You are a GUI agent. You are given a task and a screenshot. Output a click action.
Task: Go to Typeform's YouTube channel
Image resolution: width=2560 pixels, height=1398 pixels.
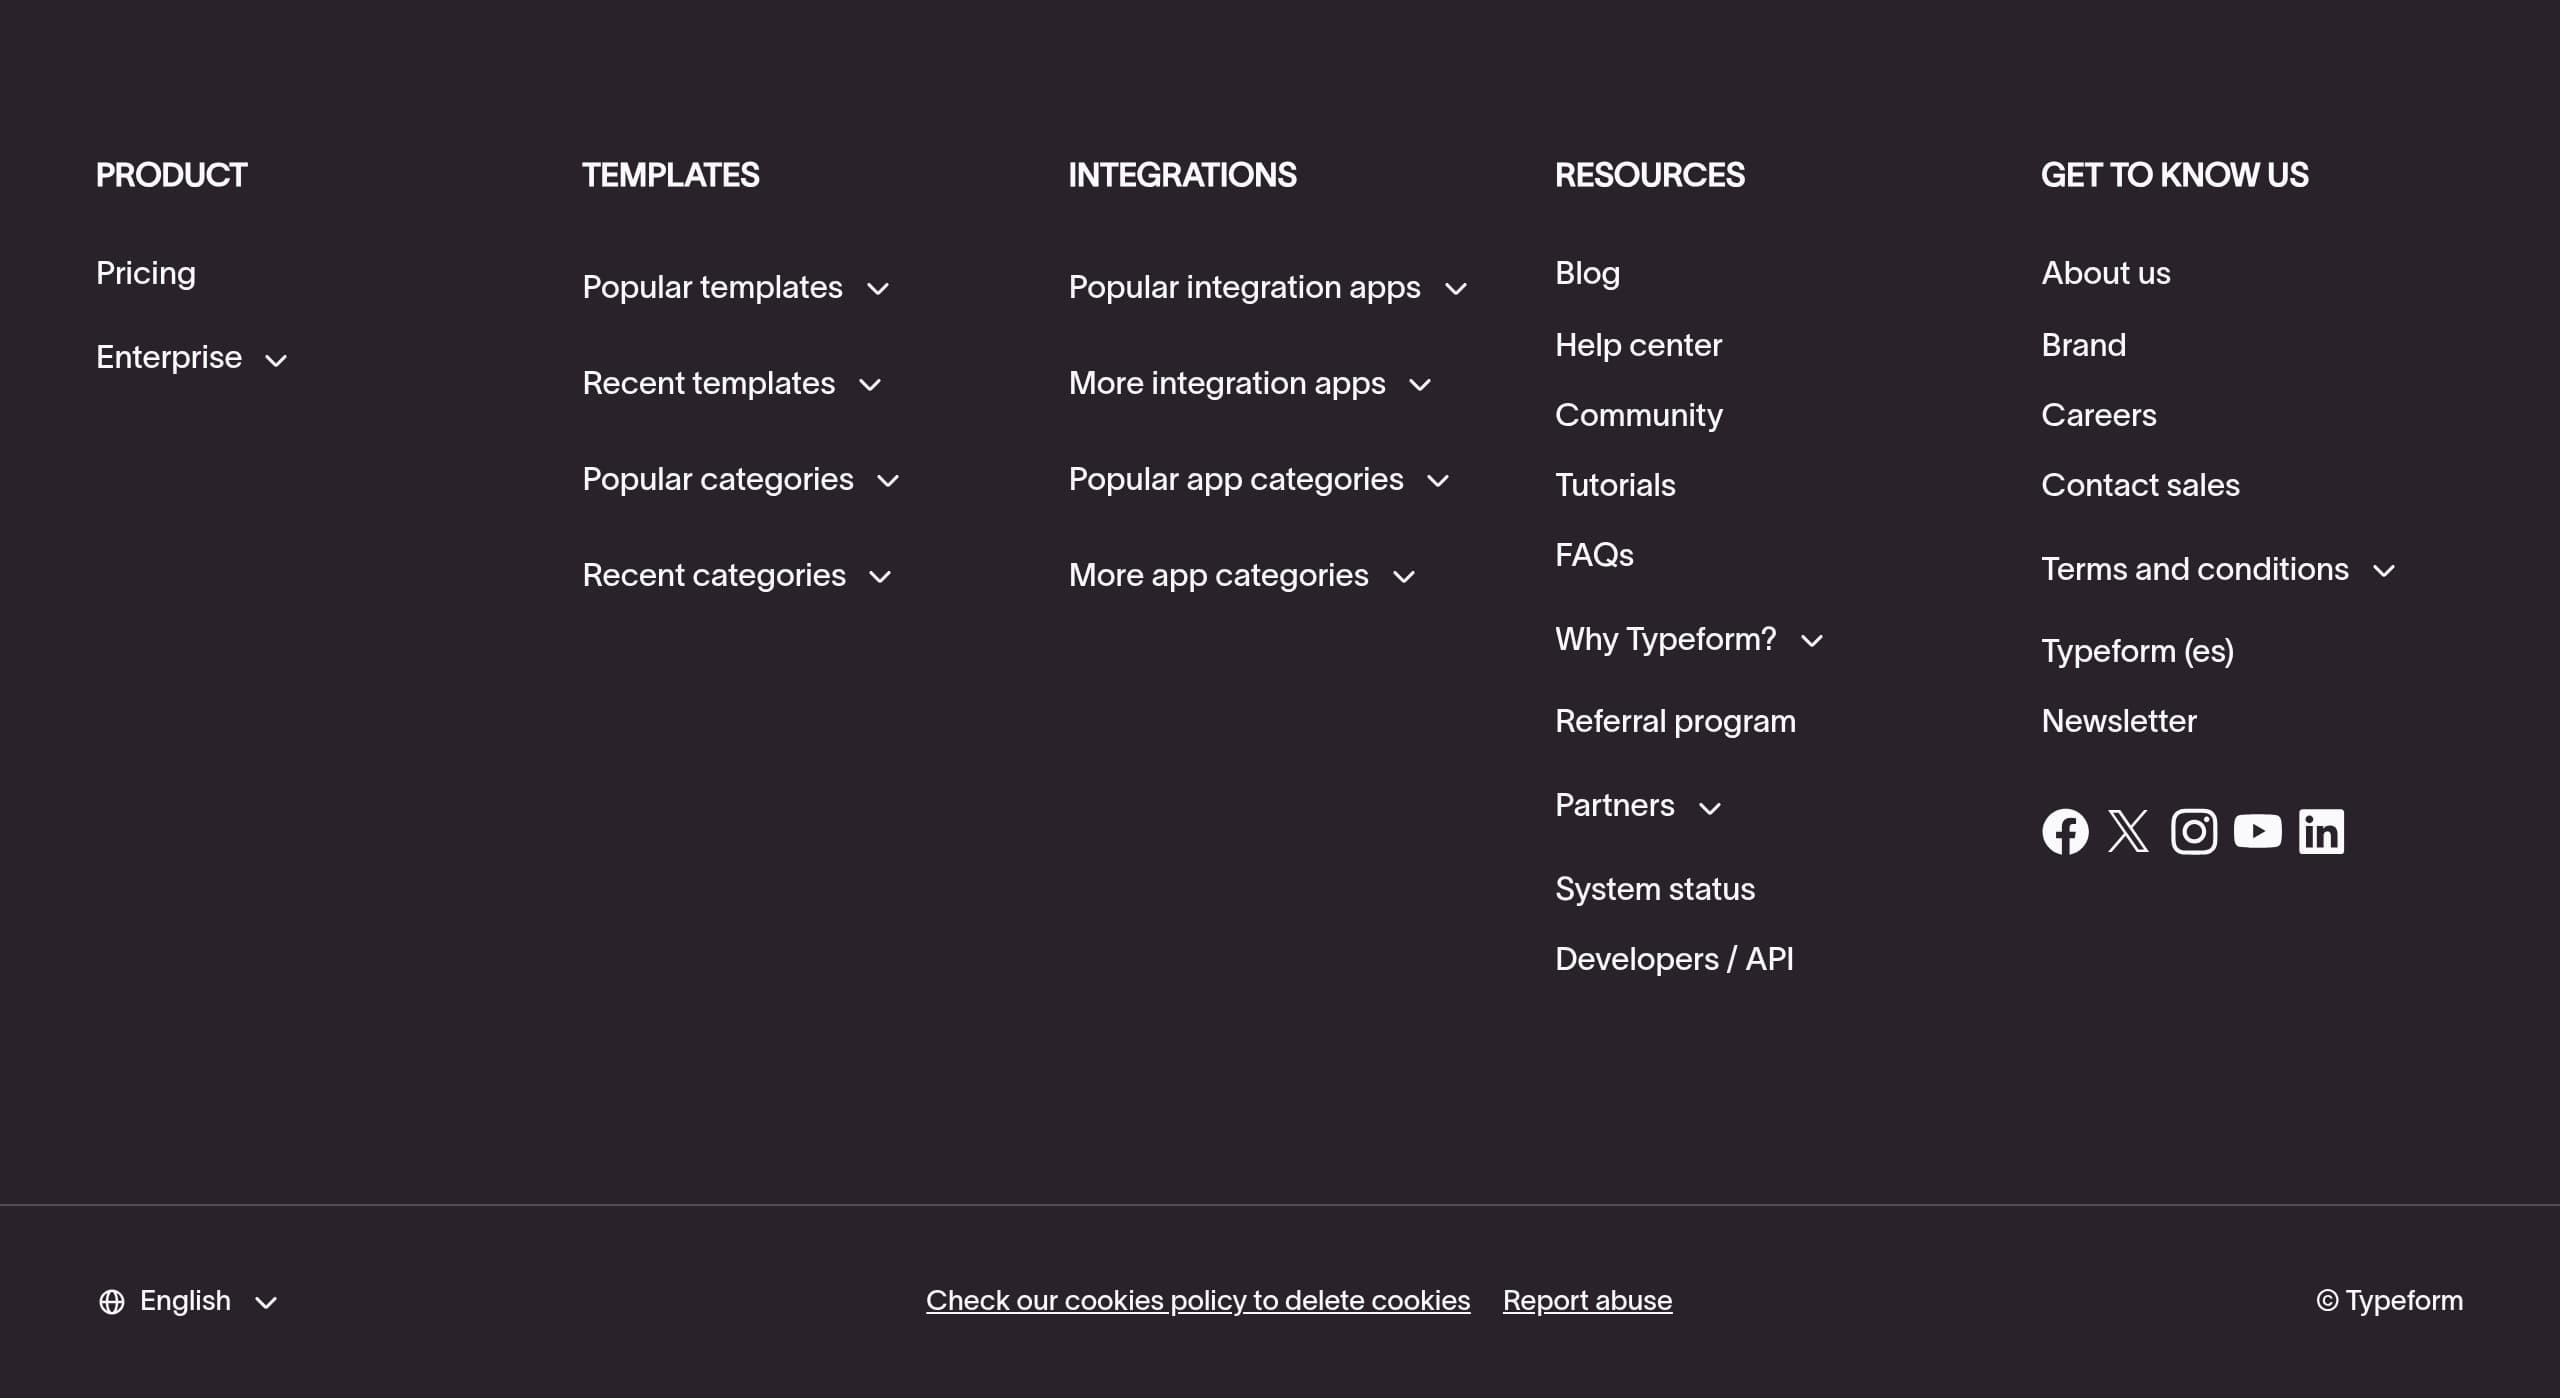[x=2258, y=830]
